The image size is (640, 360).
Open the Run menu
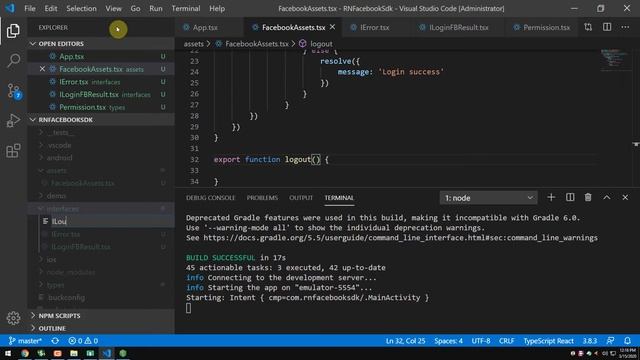pyautogui.click(x=156, y=8)
